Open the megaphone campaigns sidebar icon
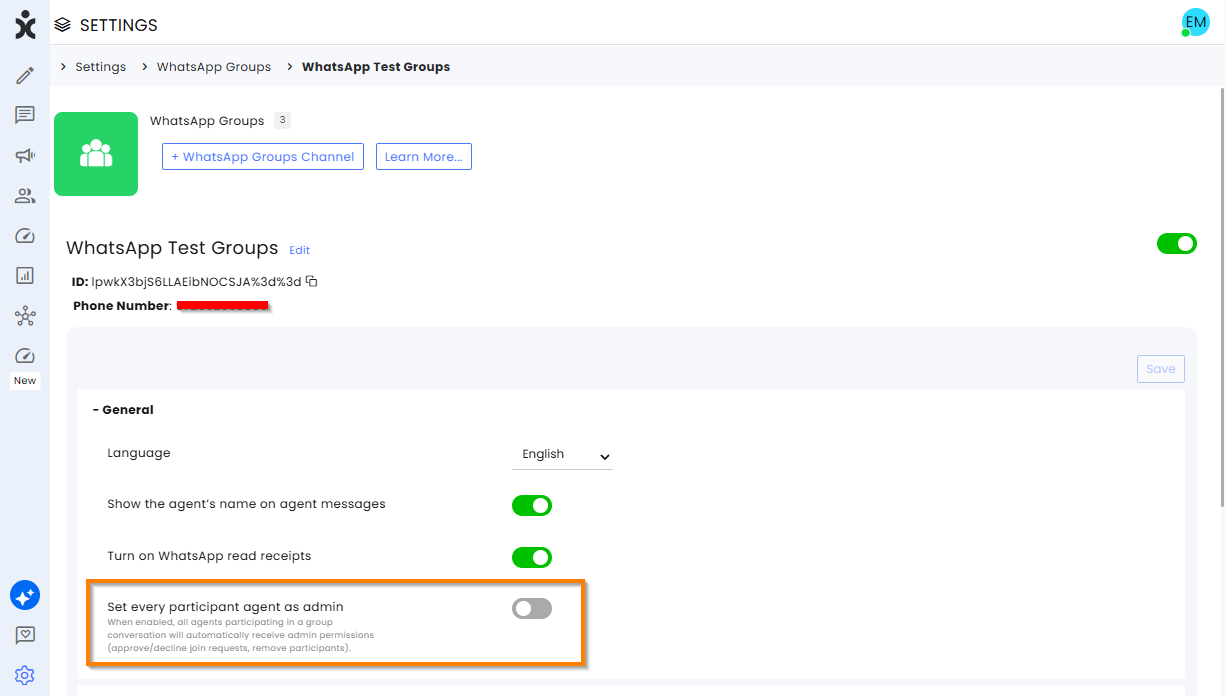1225x696 pixels. pos(25,156)
